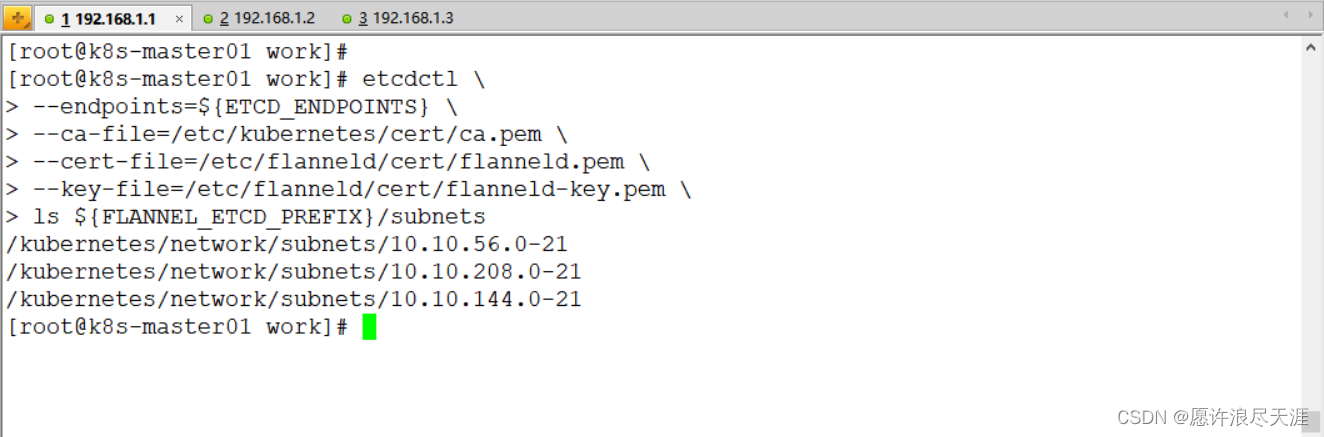This screenshot has height=437, width=1324.
Task: Click the 10.10.56.0-21 subnet line
Action: [287, 244]
